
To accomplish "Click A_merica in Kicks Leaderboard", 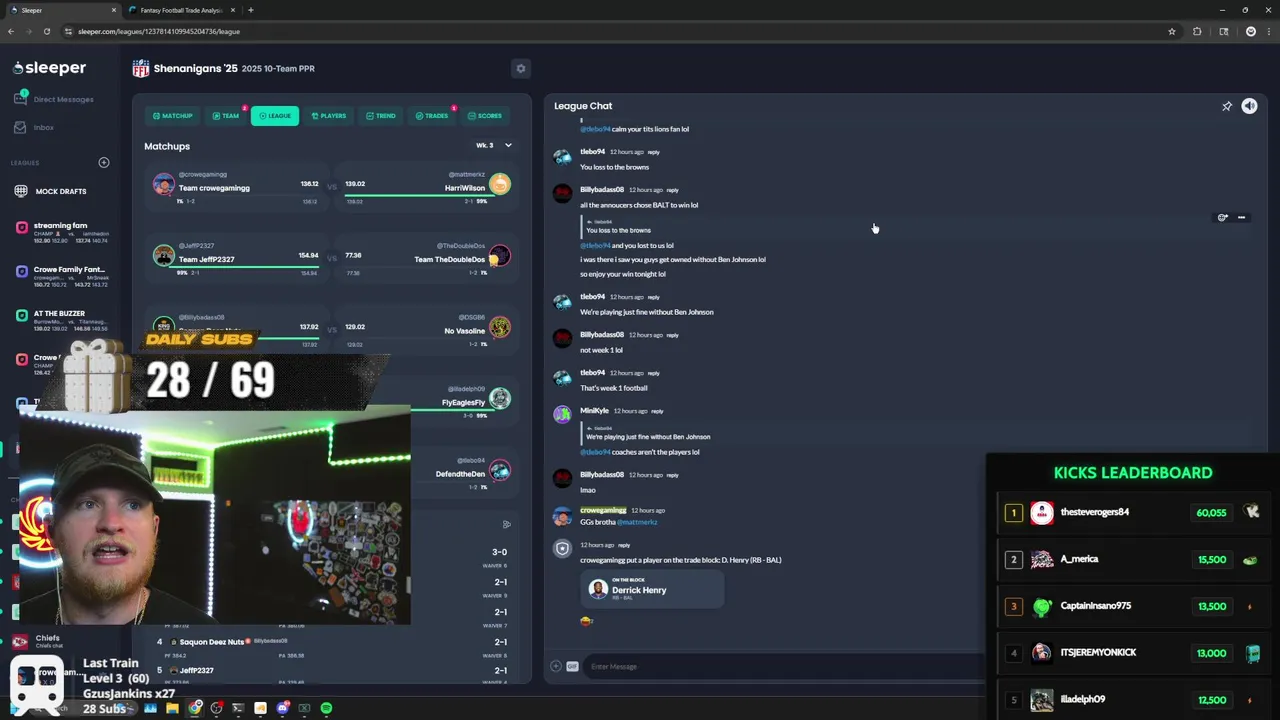I will [x=1079, y=559].
